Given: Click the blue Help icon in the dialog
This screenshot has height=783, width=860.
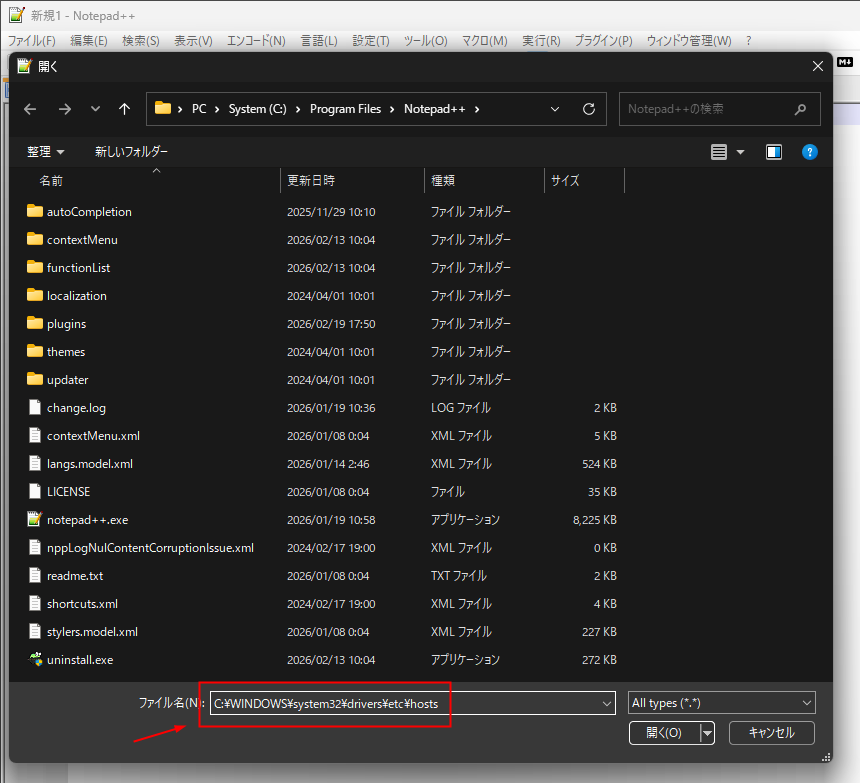Looking at the screenshot, I should 810,151.
